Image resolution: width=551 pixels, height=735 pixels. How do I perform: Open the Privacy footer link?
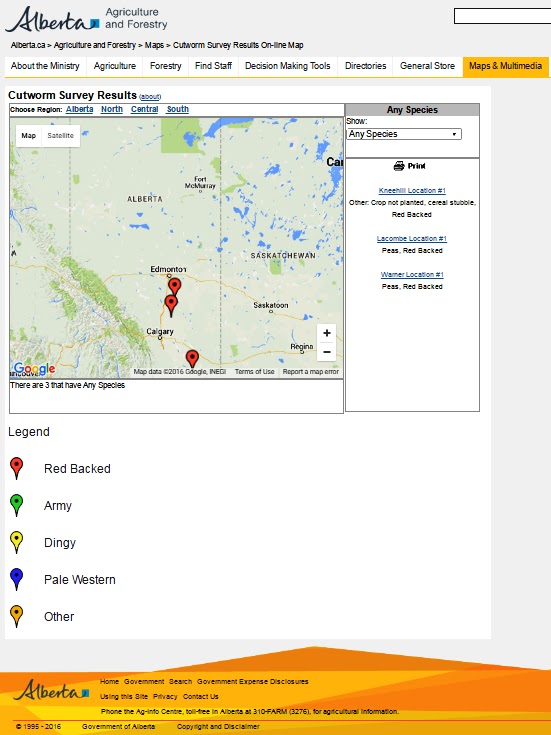tap(165, 697)
